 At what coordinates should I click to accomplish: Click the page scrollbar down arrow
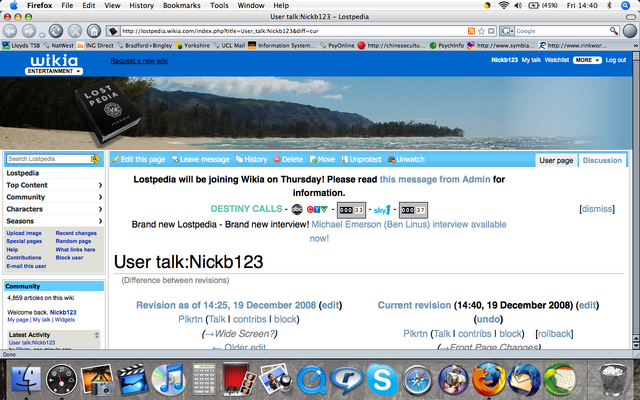click(x=636, y=345)
